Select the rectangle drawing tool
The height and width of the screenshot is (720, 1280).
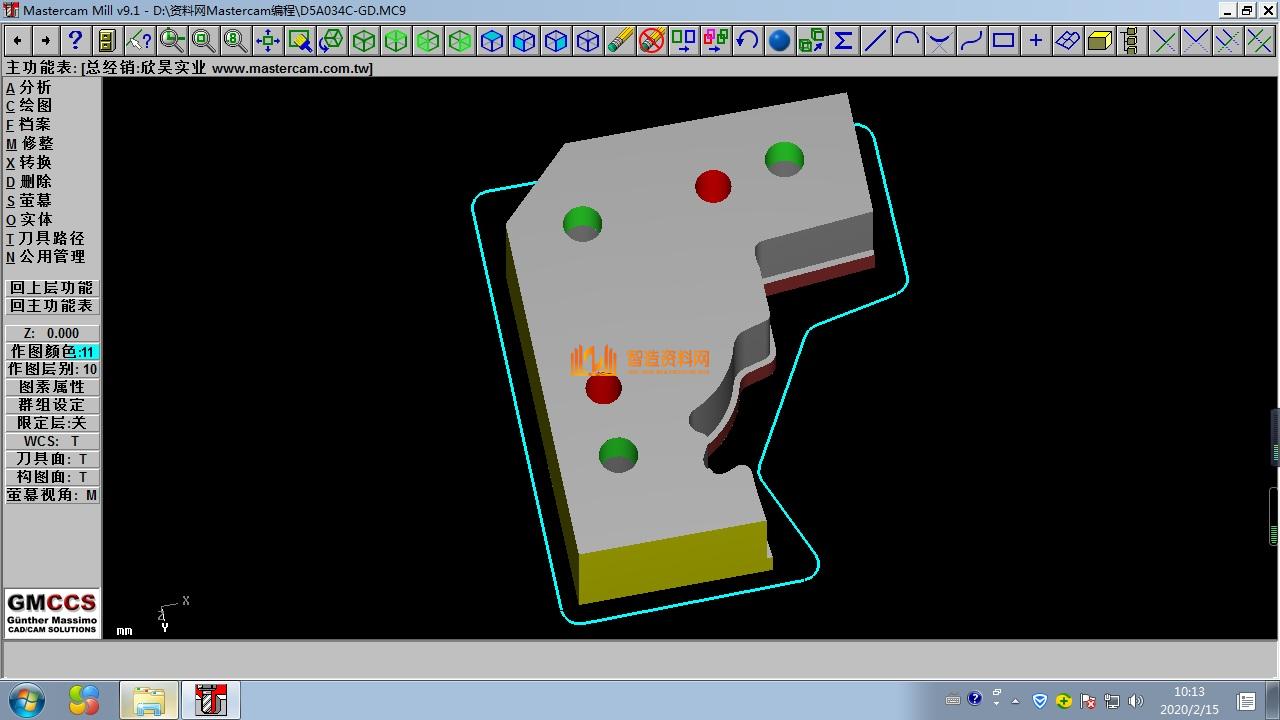point(1003,41)
